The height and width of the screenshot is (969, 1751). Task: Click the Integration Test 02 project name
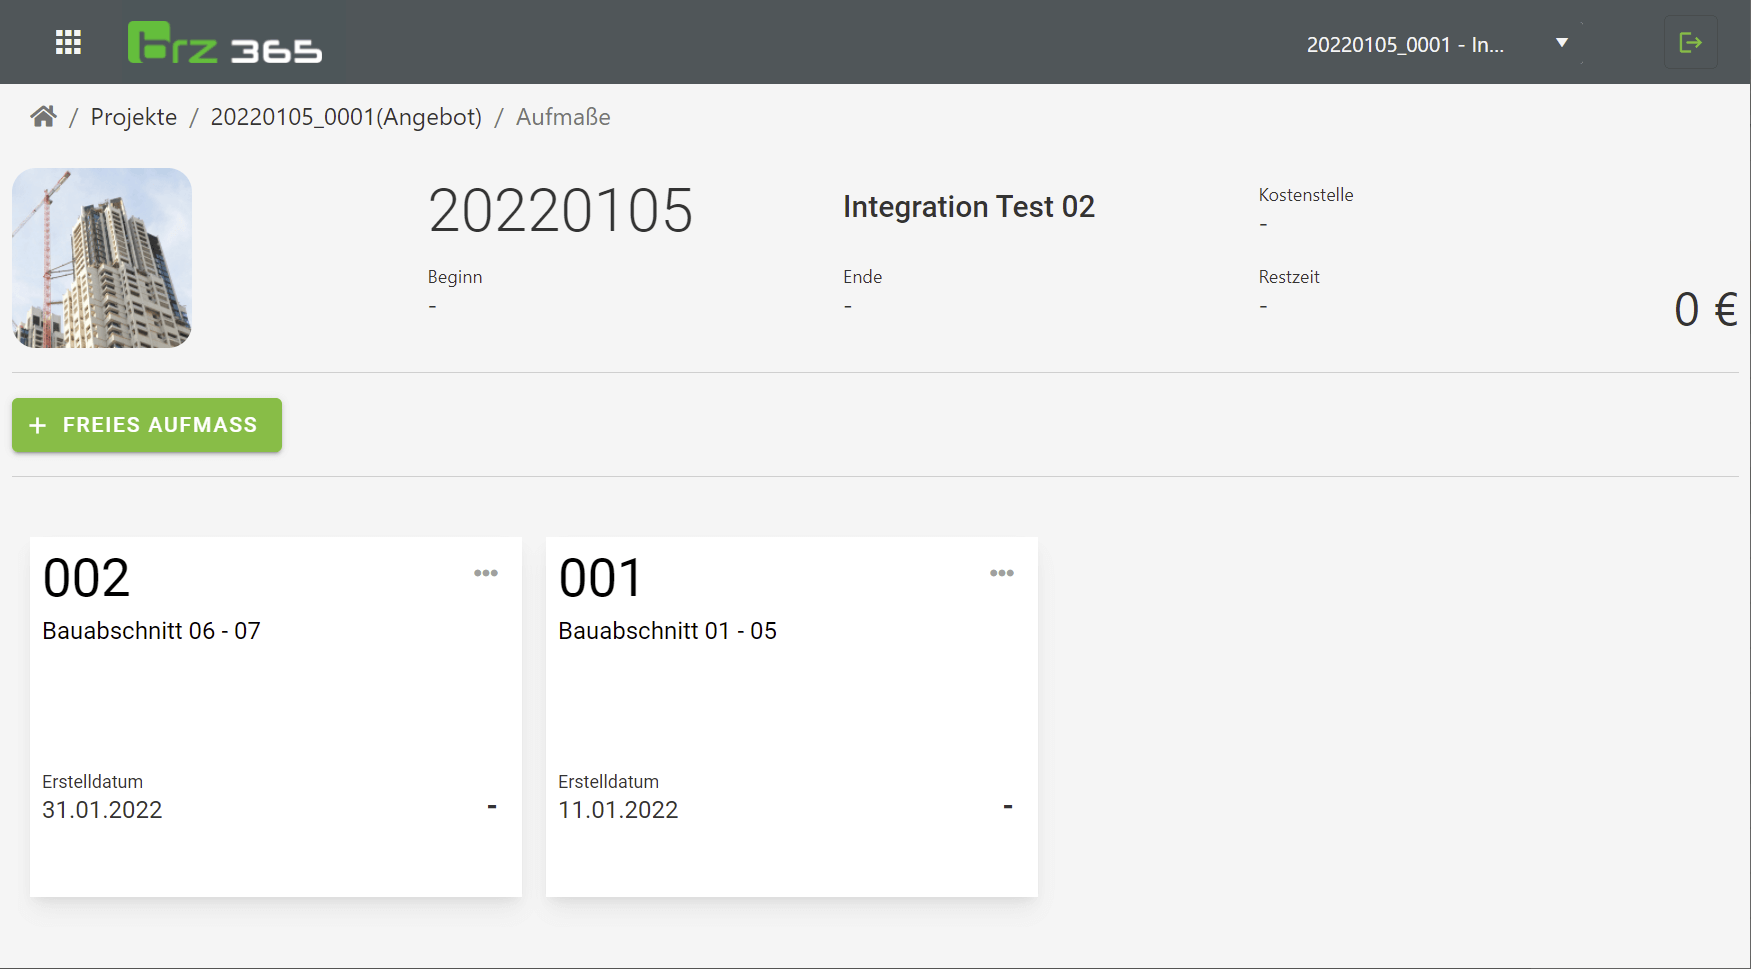pos(968,207)
